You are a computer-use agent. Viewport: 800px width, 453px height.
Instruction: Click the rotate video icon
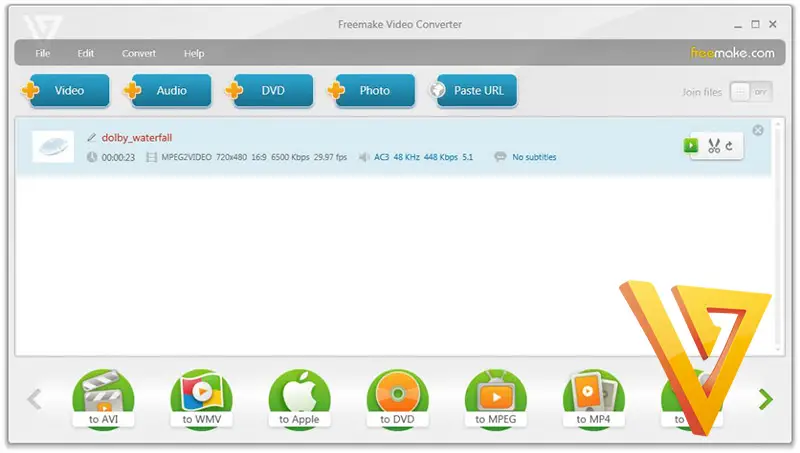point(730,146)
